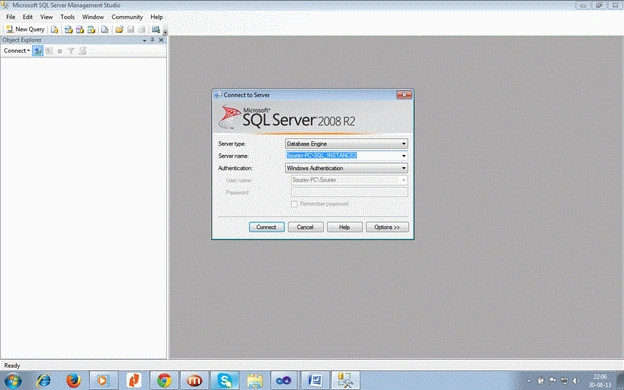The image size is (624, 390).
Task: Open the Community menu
Action: (x=127, y=17)
